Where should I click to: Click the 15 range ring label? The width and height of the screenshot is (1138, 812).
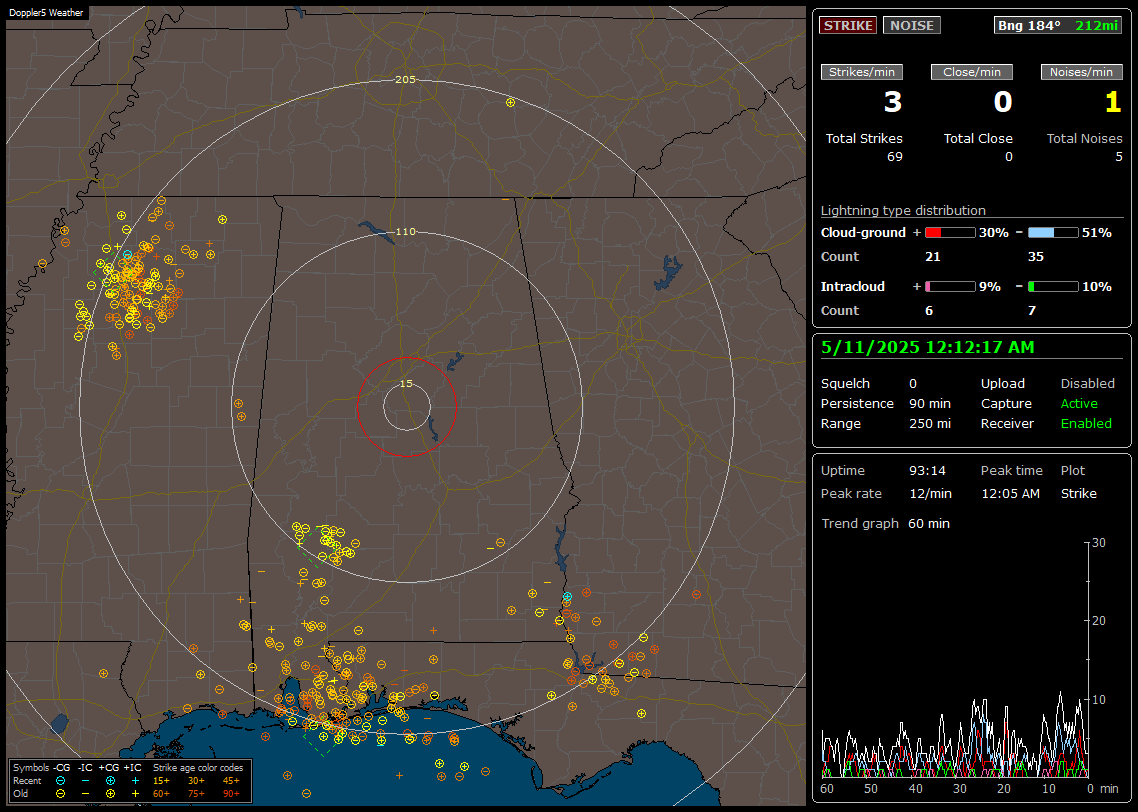(x=406, y=384)
